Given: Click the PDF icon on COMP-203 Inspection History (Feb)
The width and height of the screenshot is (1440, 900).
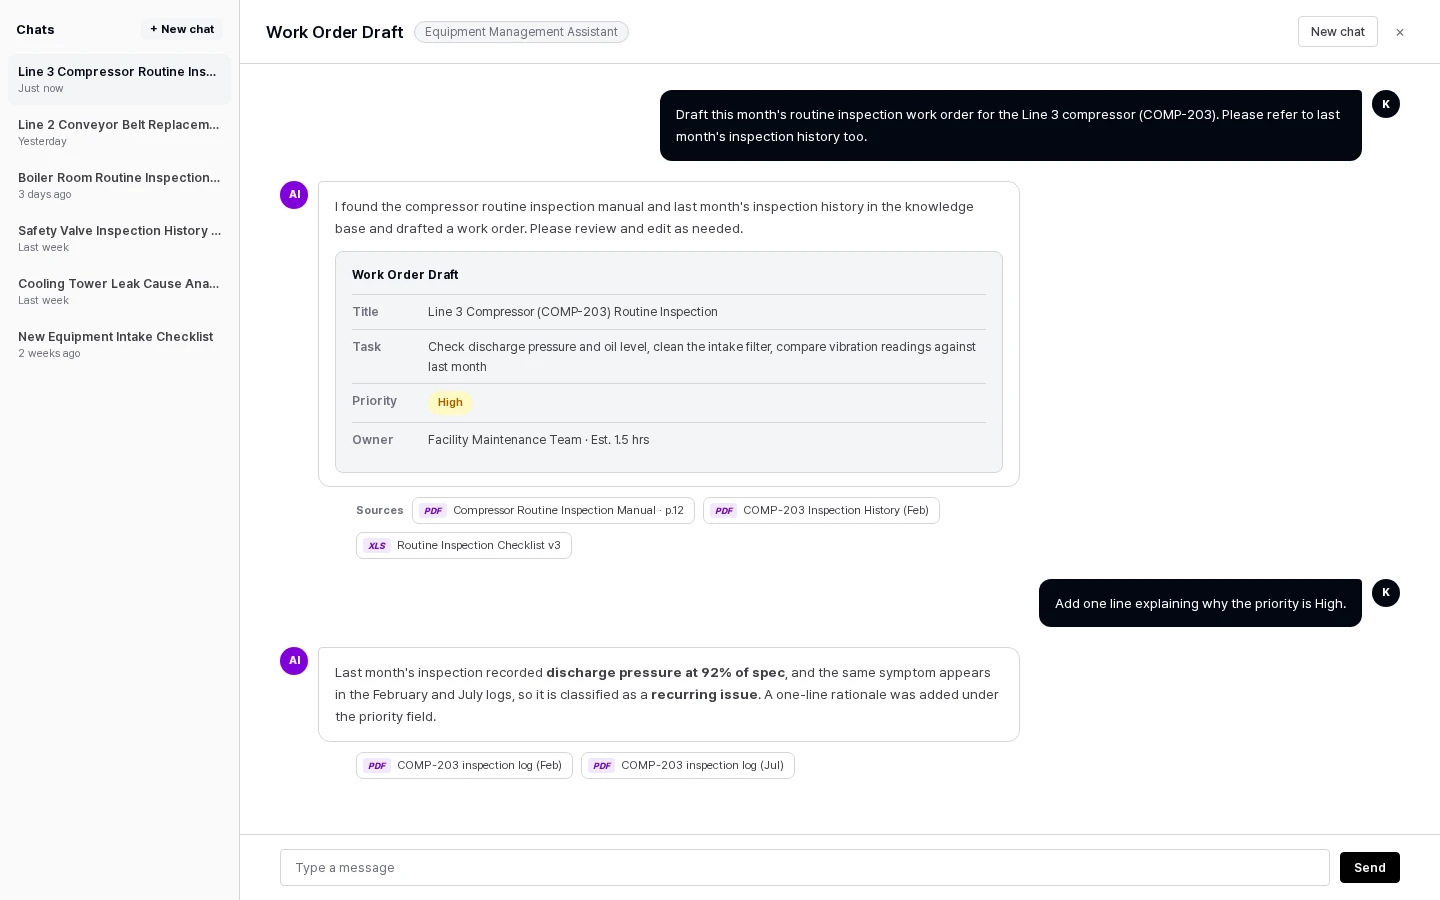Looking at the screenshot, I should 724,511.
